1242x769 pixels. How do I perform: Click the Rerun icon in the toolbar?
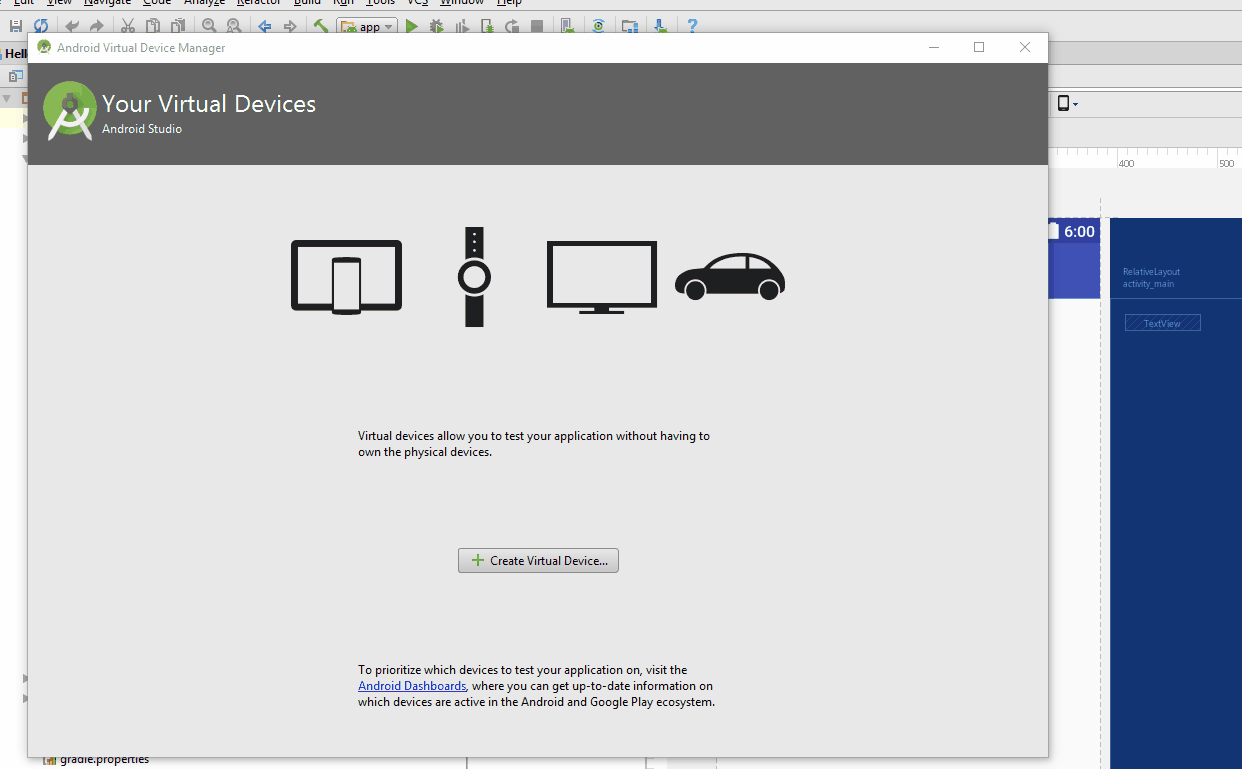(x=512, y=26)
